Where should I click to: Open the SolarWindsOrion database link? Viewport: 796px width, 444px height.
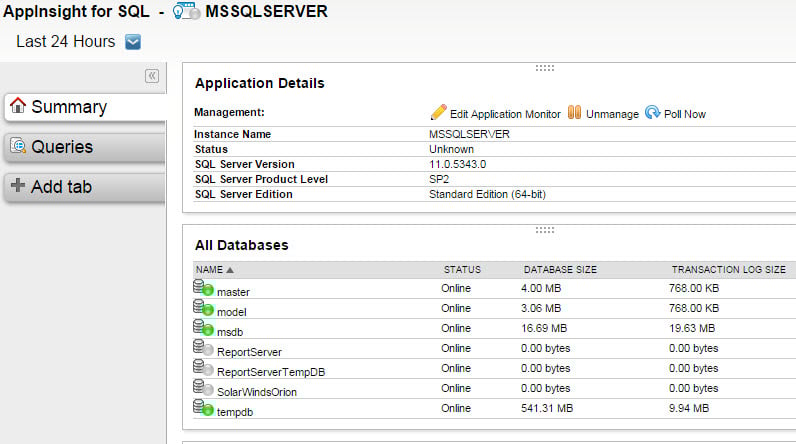point(257,392)
